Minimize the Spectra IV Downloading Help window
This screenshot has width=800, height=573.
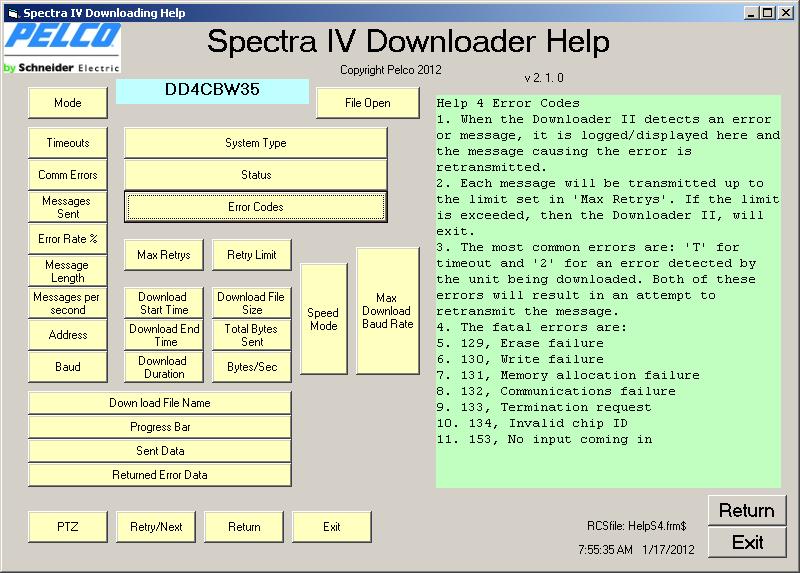point(751,13)
